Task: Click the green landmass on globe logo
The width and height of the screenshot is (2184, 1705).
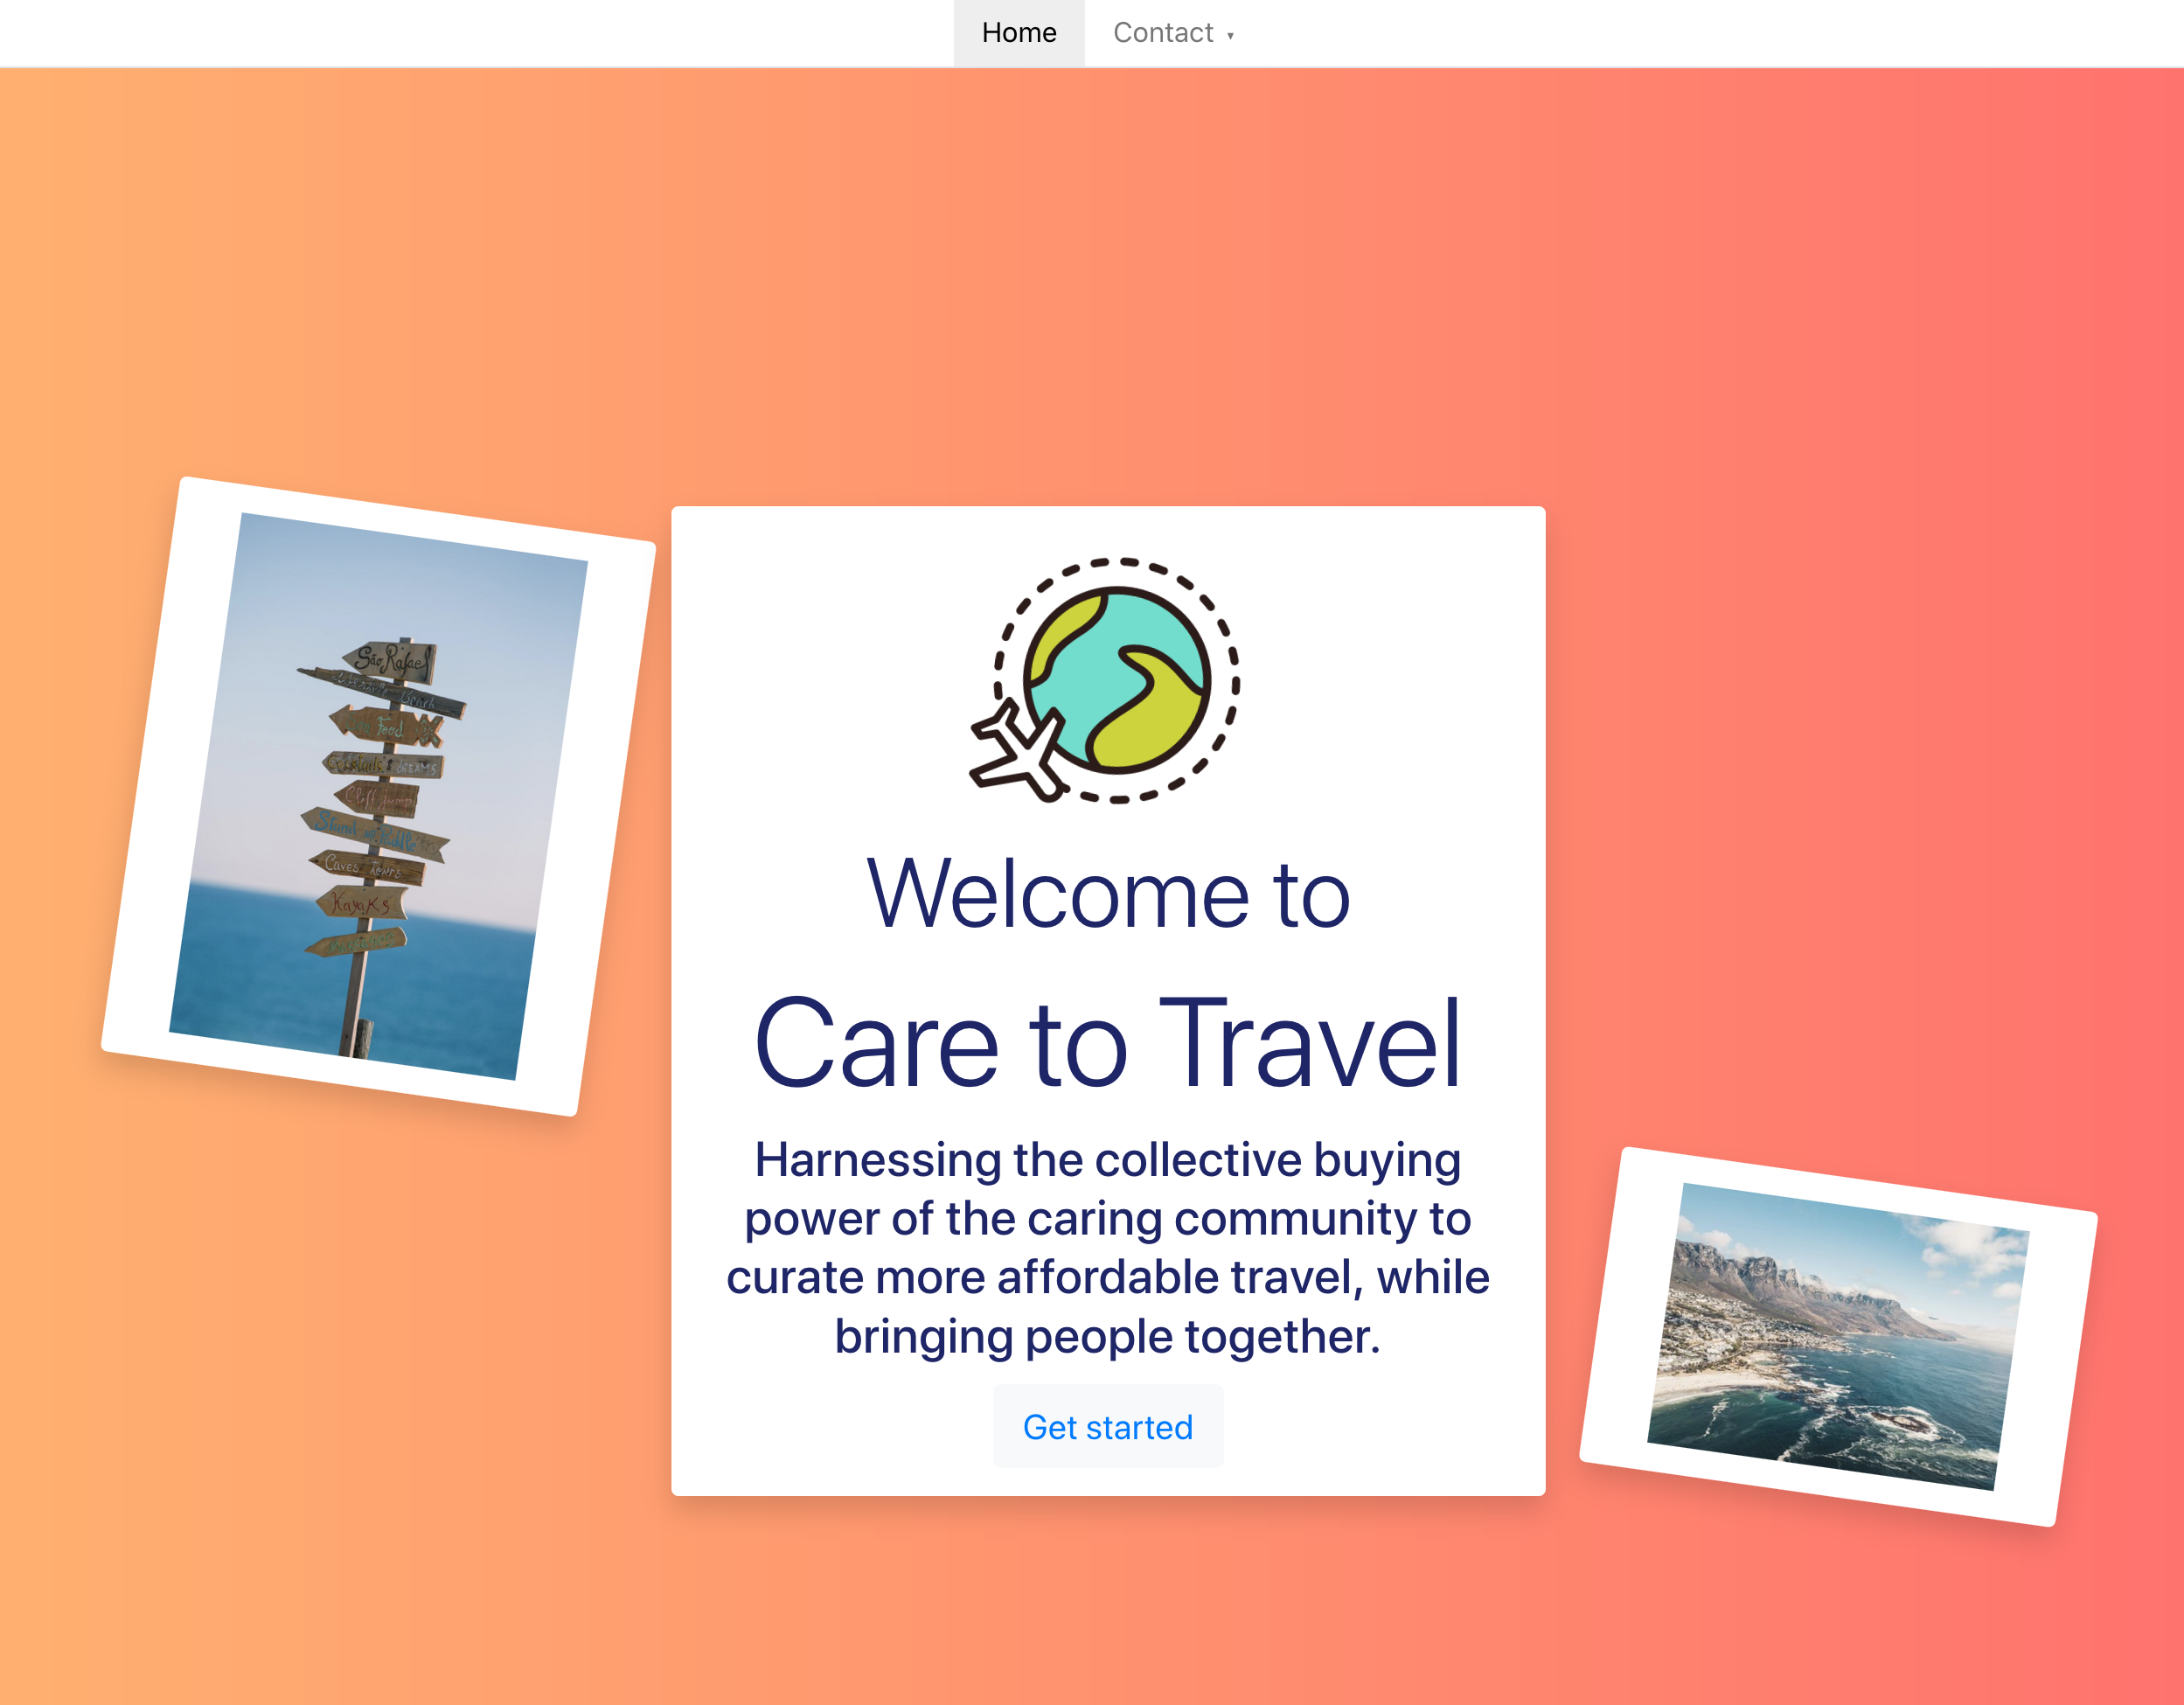Action: [1150, 725]
